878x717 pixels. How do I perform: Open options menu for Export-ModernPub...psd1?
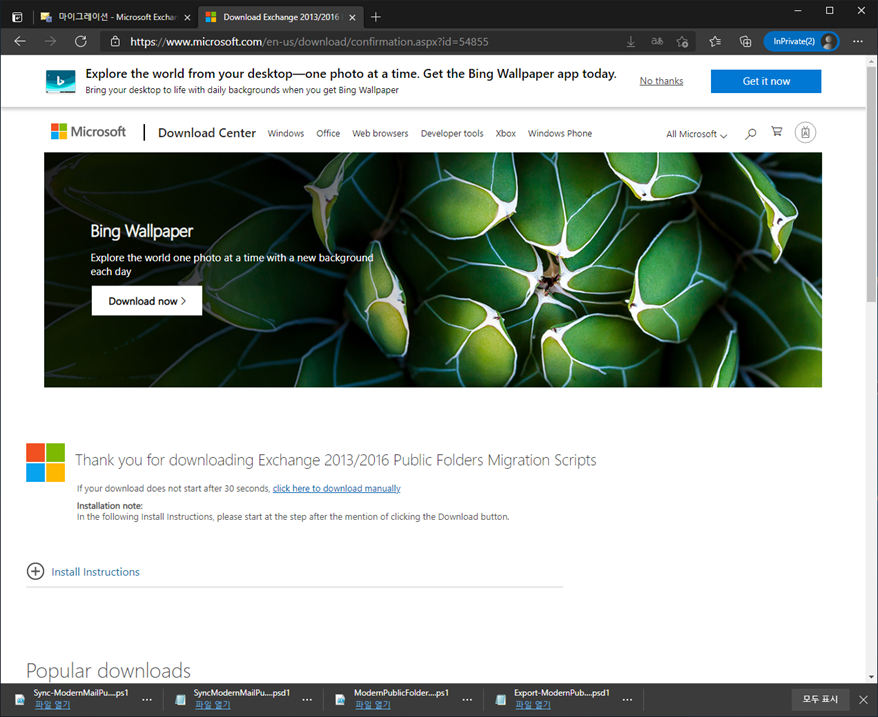click(627, 700)
